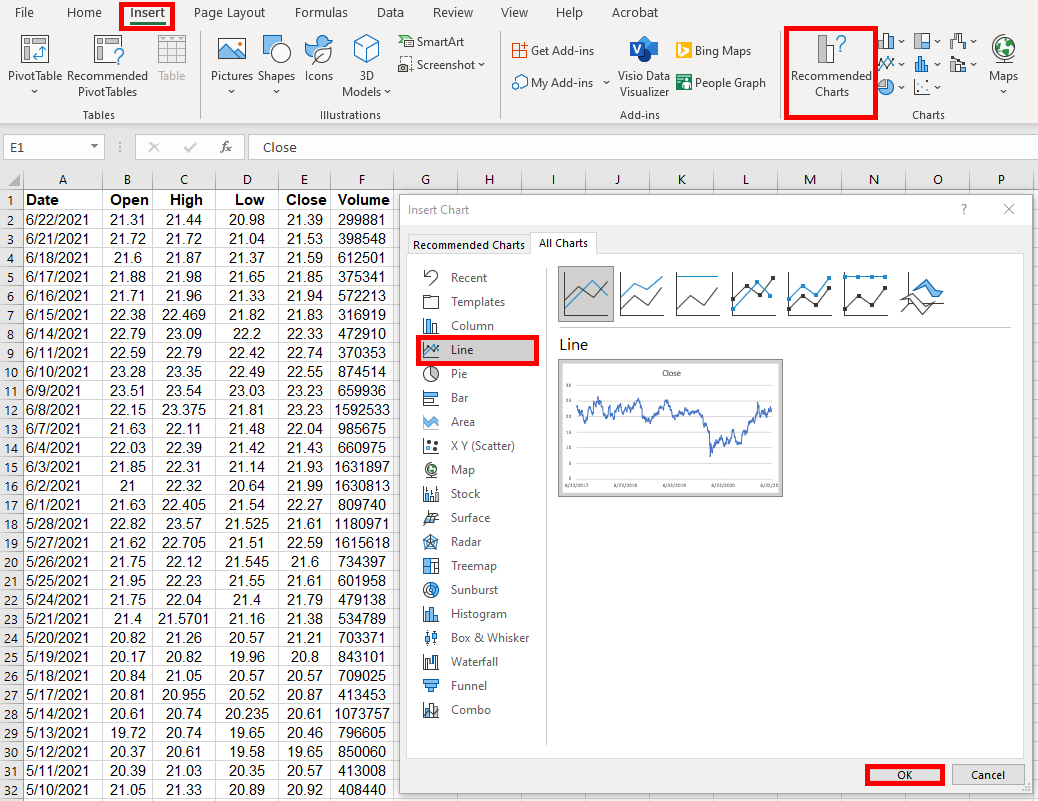
Task: Select 100% Stacked Line with Markers
Action: (x=865, y=294)
